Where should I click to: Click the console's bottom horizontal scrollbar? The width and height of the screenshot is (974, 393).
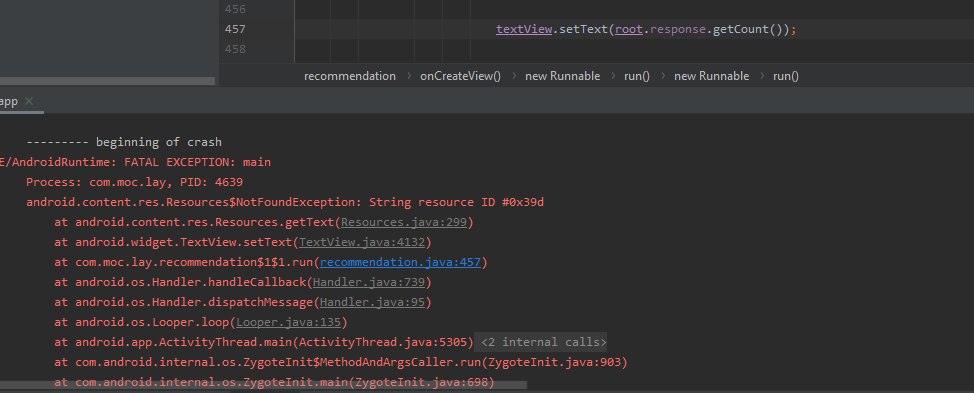(263, 386)
